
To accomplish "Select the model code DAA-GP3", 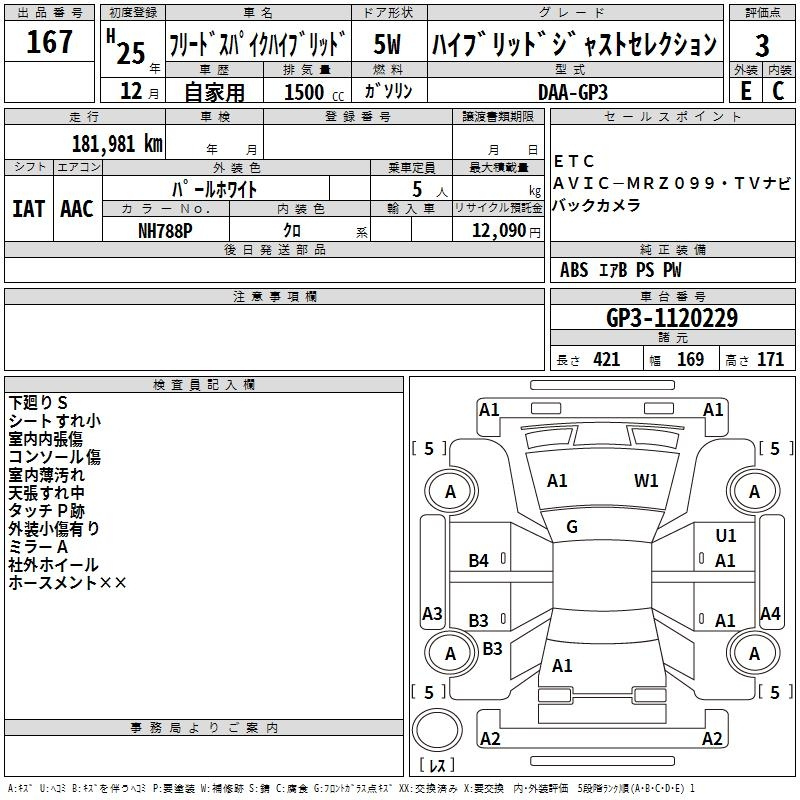I will click(x=573, y=92).
